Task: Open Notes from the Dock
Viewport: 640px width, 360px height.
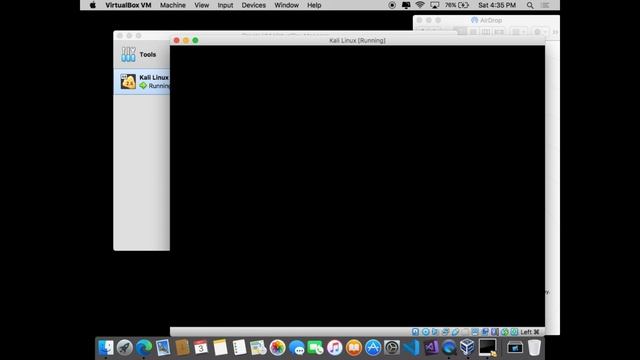Action: tap(220, 348)
